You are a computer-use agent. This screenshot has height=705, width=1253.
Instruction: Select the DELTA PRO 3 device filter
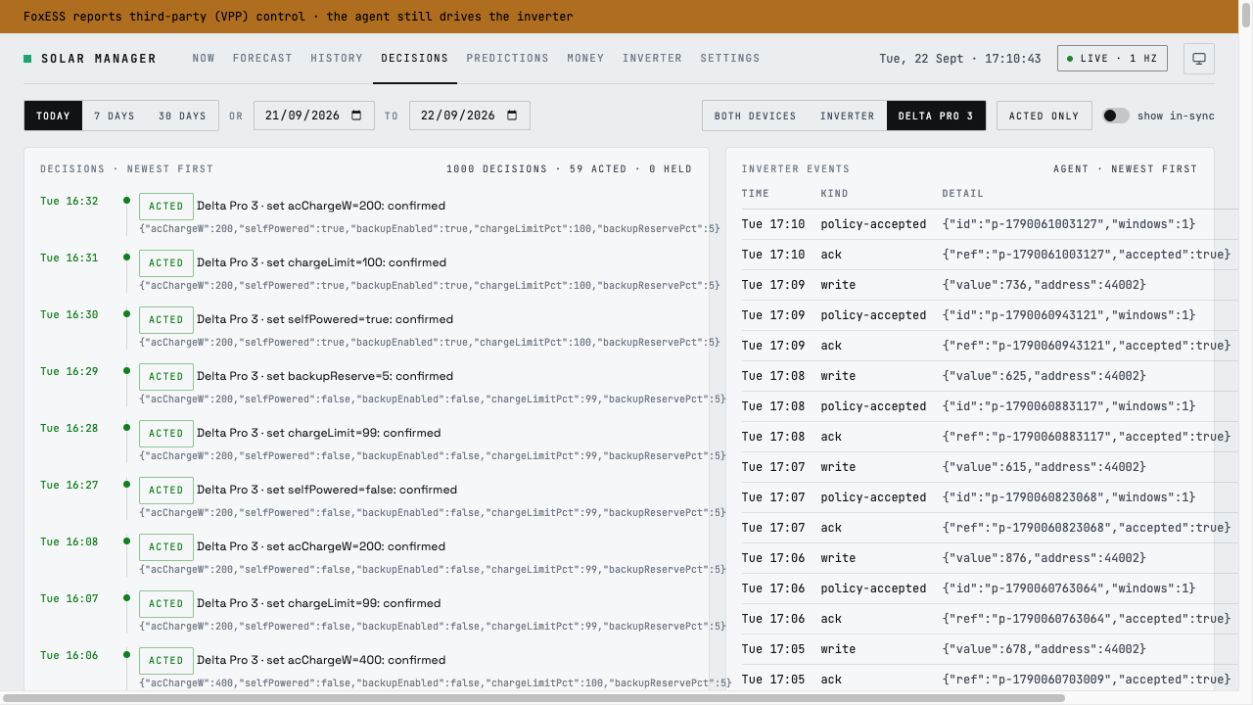click(936, 116)
